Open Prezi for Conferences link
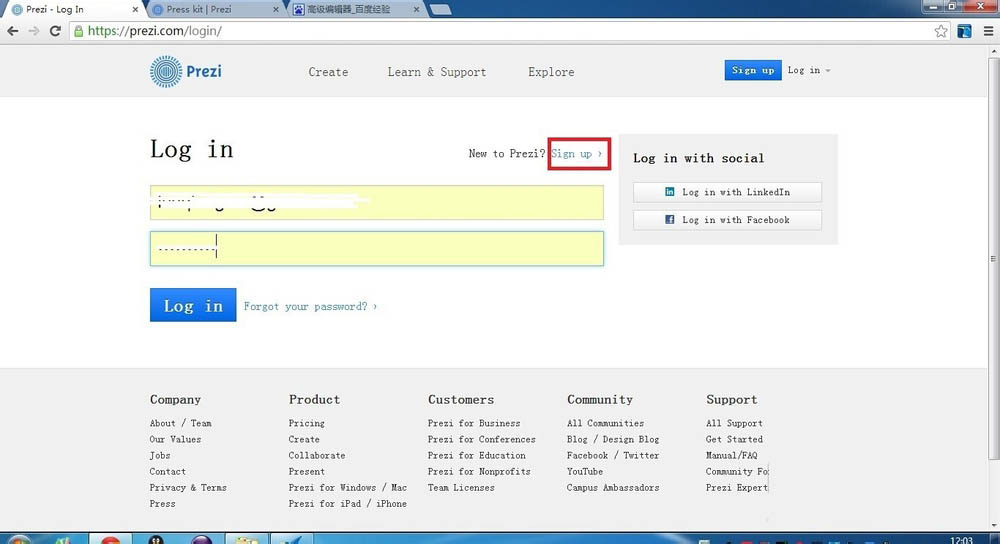The width and height of the screenshot is (1000, 544). point(482,439)
